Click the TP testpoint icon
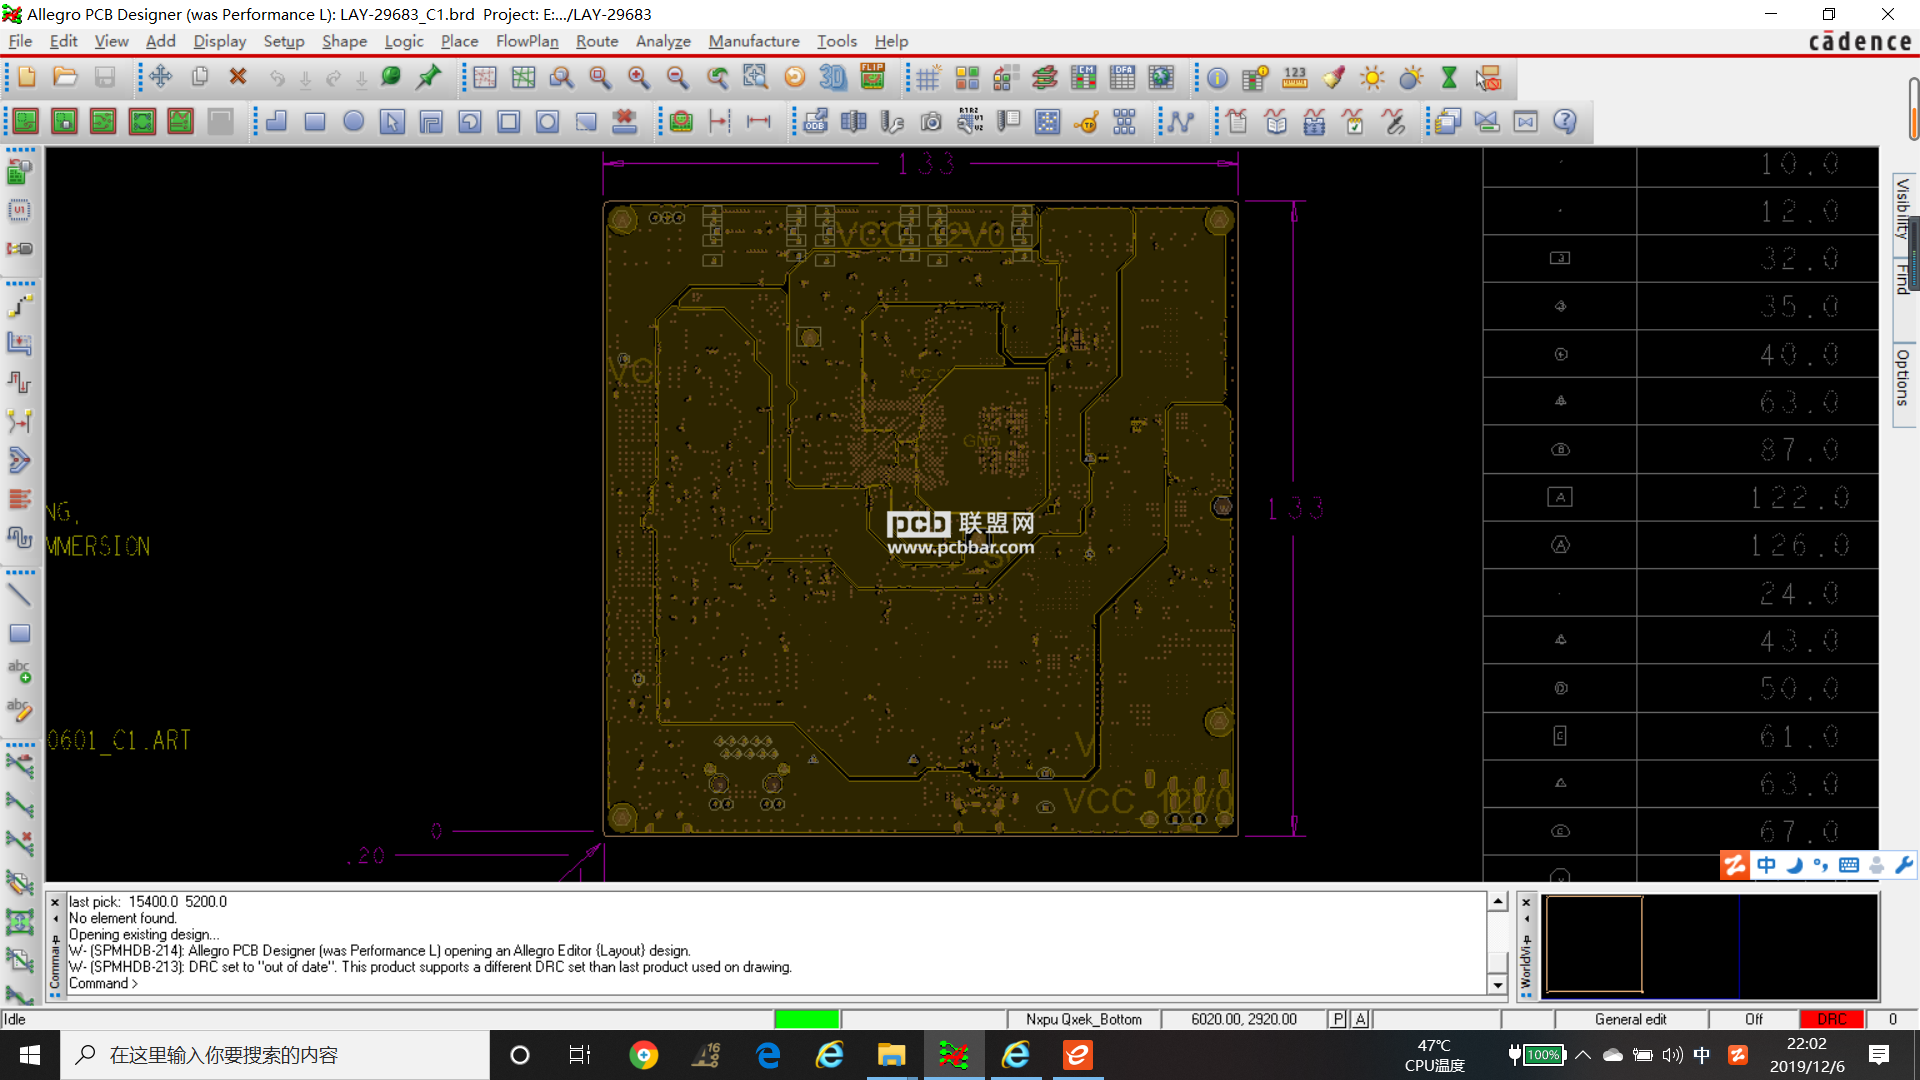This screenshot has height=1080, width=1920. click(x=1086, y=122)
